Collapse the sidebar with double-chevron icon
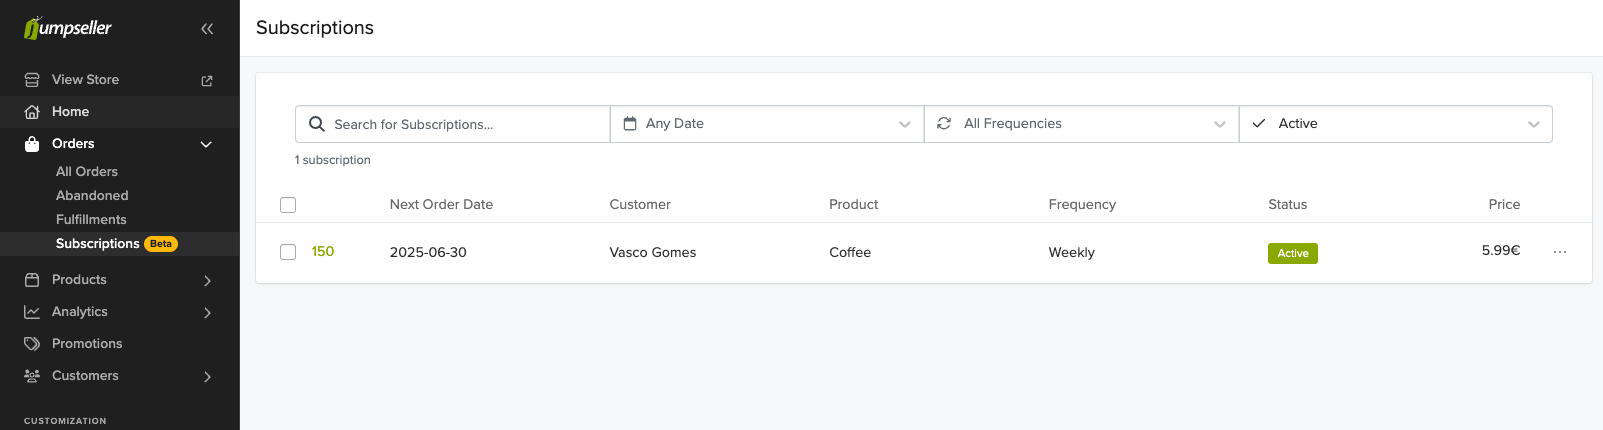The width and height of the screenshot is (1603, 430). coord(207,29)
